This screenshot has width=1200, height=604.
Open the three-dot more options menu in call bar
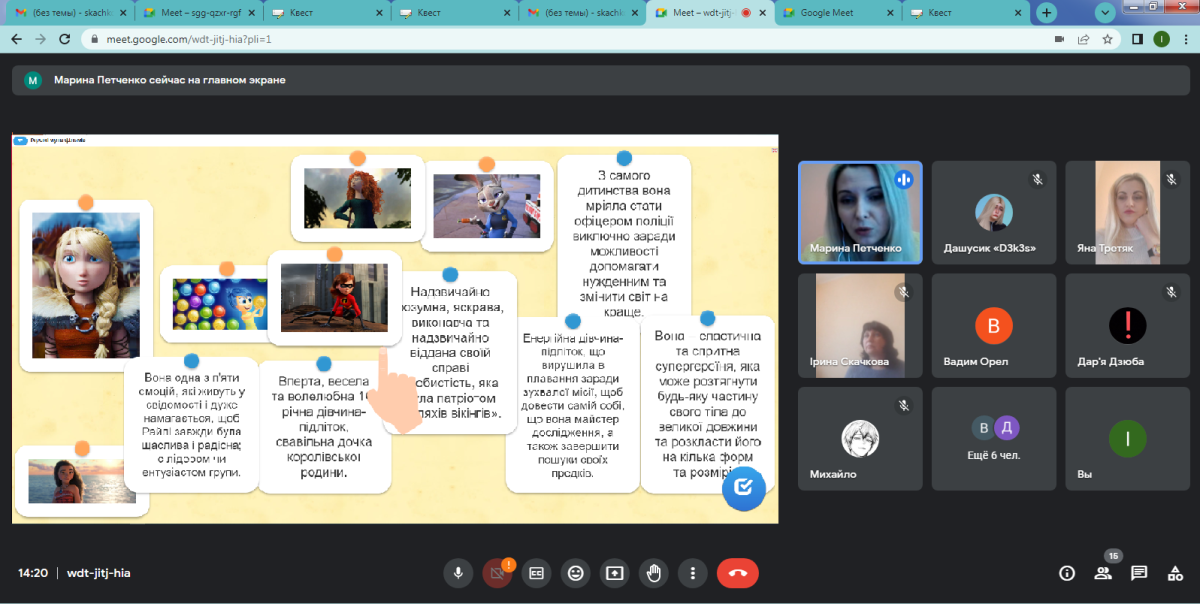pos(692,573)
